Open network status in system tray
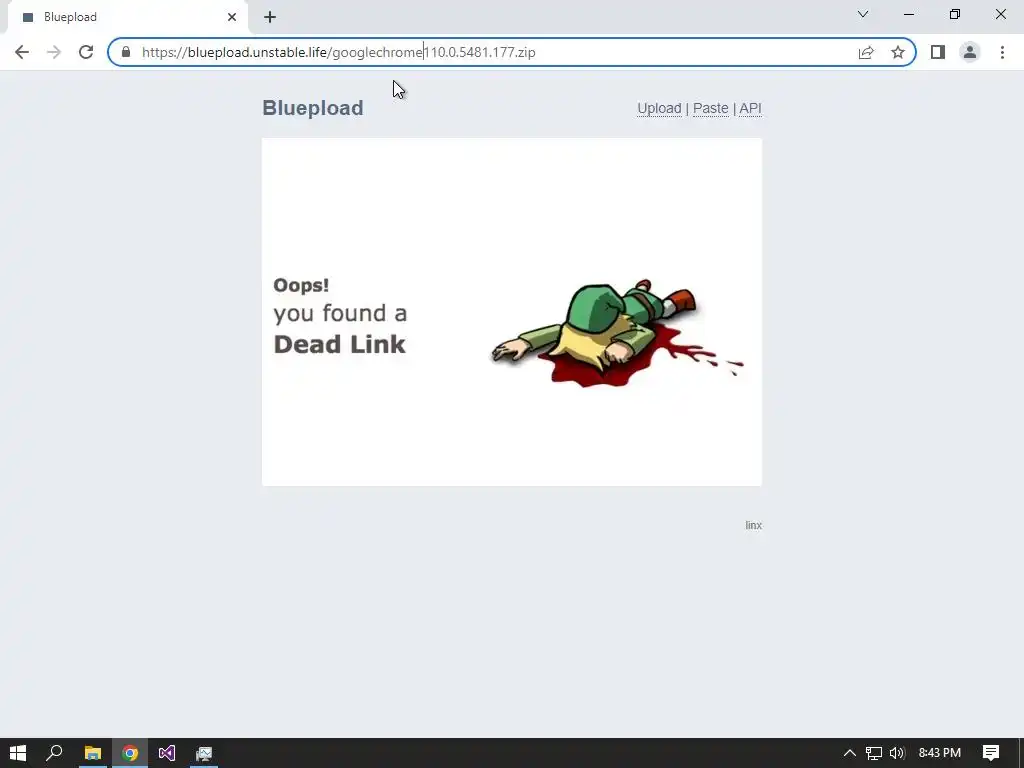The image size is (1024, 768). (874, 753)
